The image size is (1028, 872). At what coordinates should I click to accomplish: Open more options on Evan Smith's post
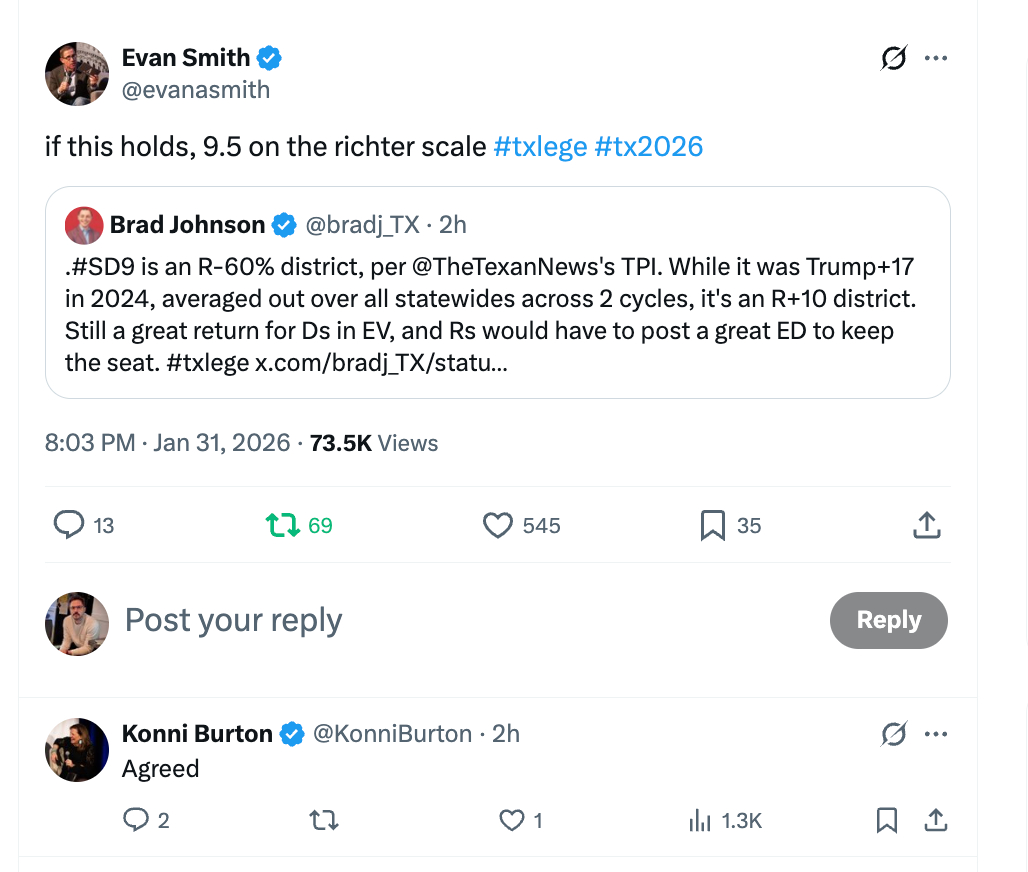click(936, 59)
